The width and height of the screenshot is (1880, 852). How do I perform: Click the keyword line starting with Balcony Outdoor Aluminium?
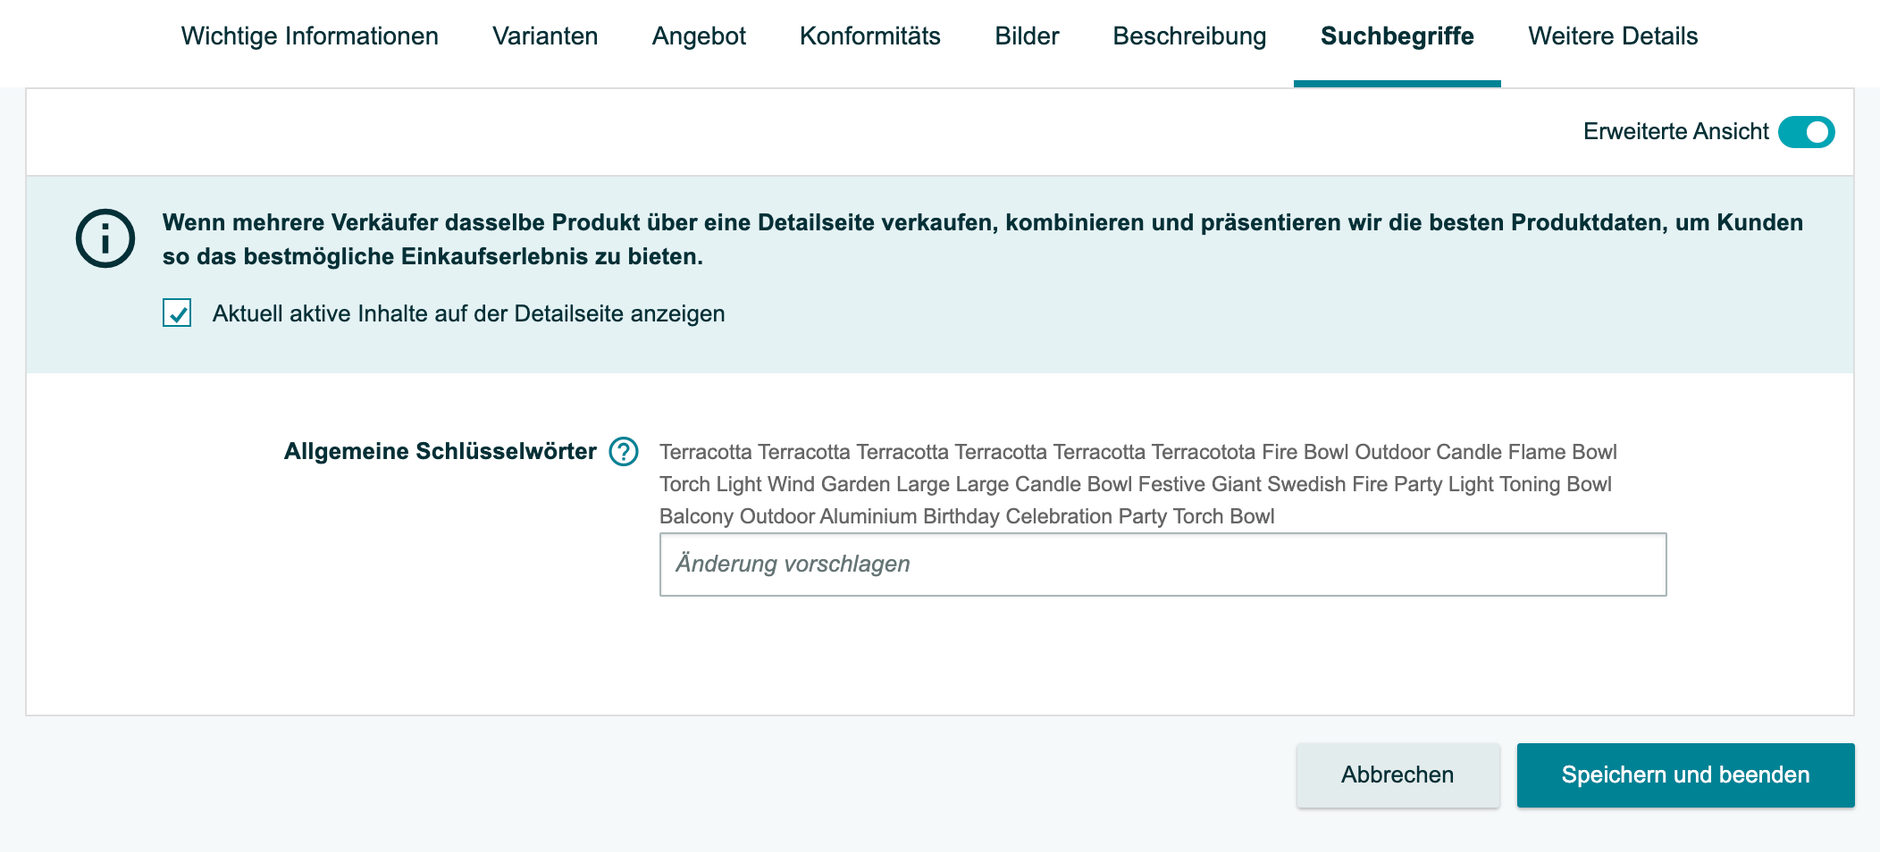[967, 516]
